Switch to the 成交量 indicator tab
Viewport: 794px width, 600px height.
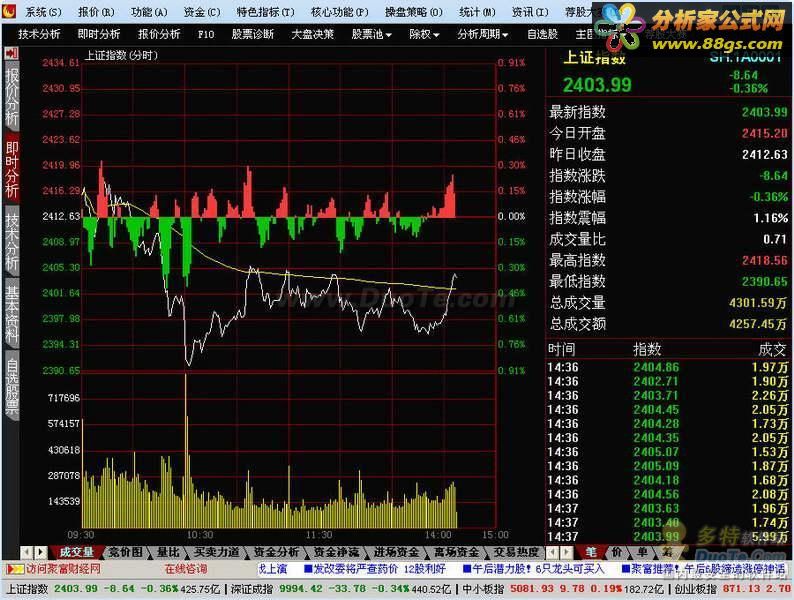click(x=76, y=552)
